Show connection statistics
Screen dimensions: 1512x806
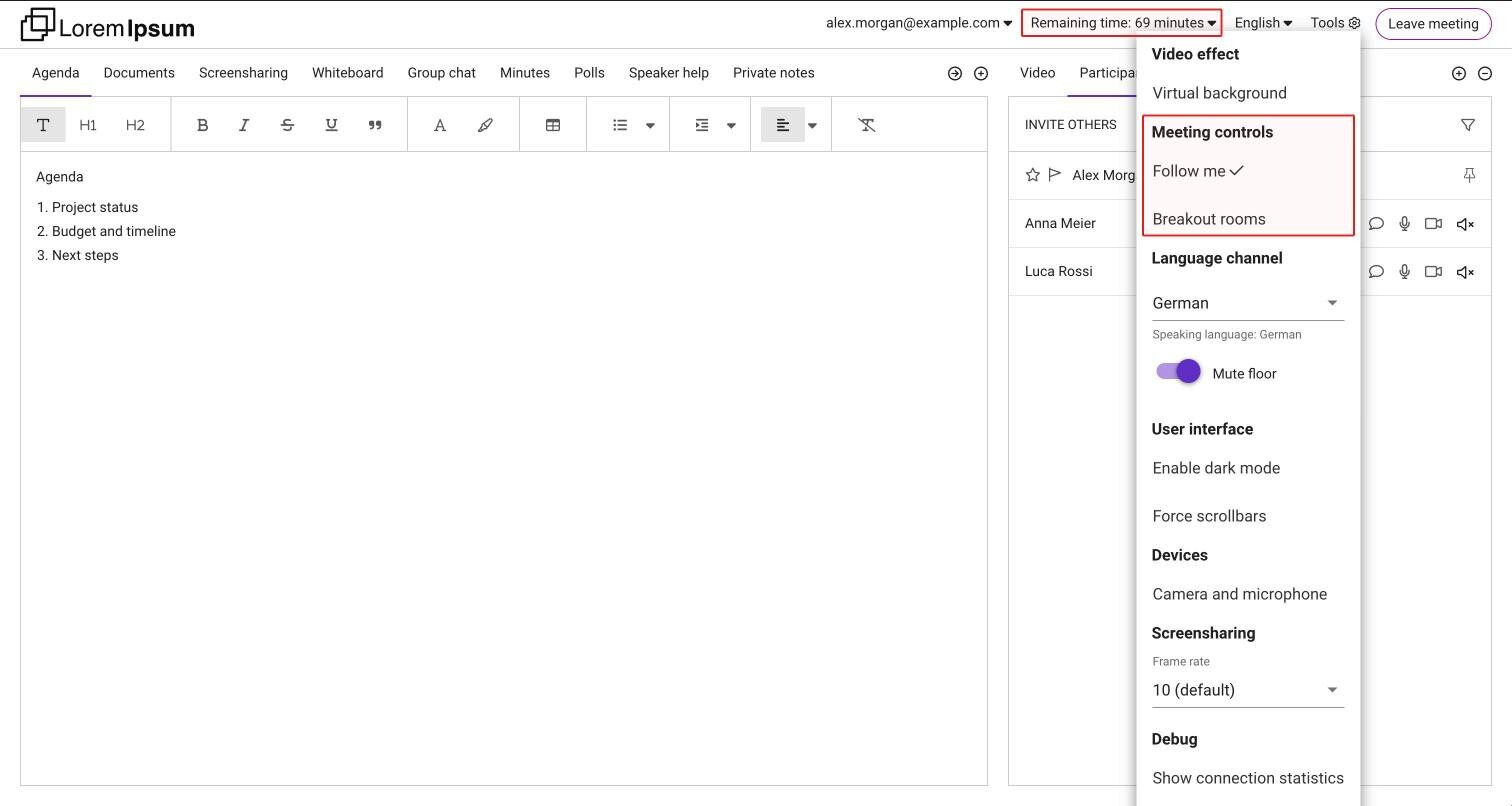[x=1248, y=778]
